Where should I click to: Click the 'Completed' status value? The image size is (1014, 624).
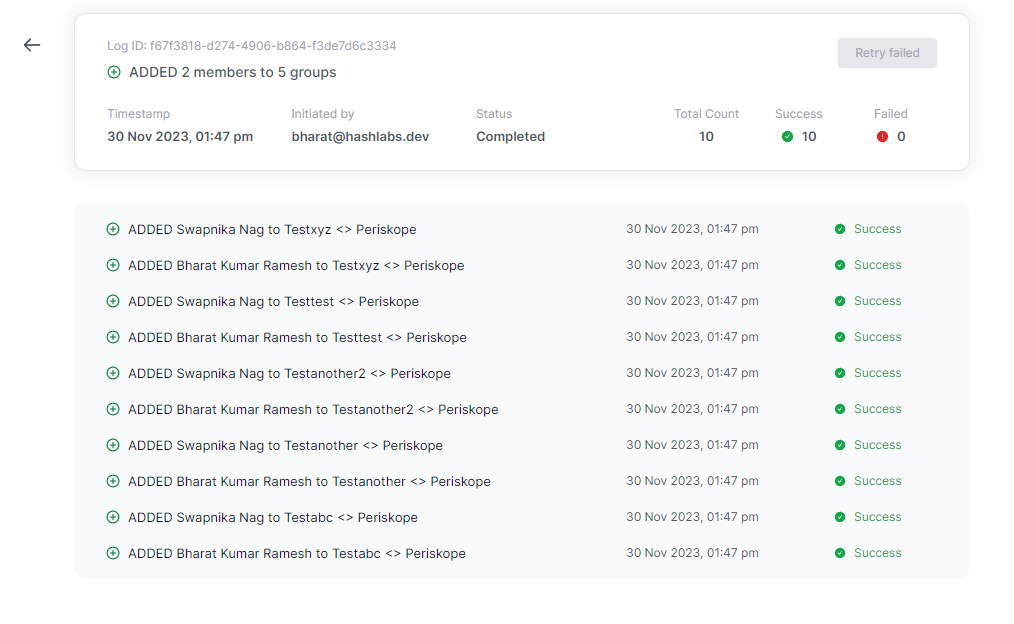pos(510,136)
